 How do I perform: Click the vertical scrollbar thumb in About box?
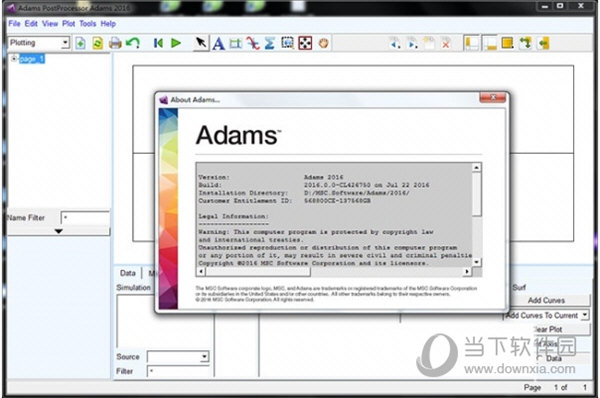tap(476, 194)
